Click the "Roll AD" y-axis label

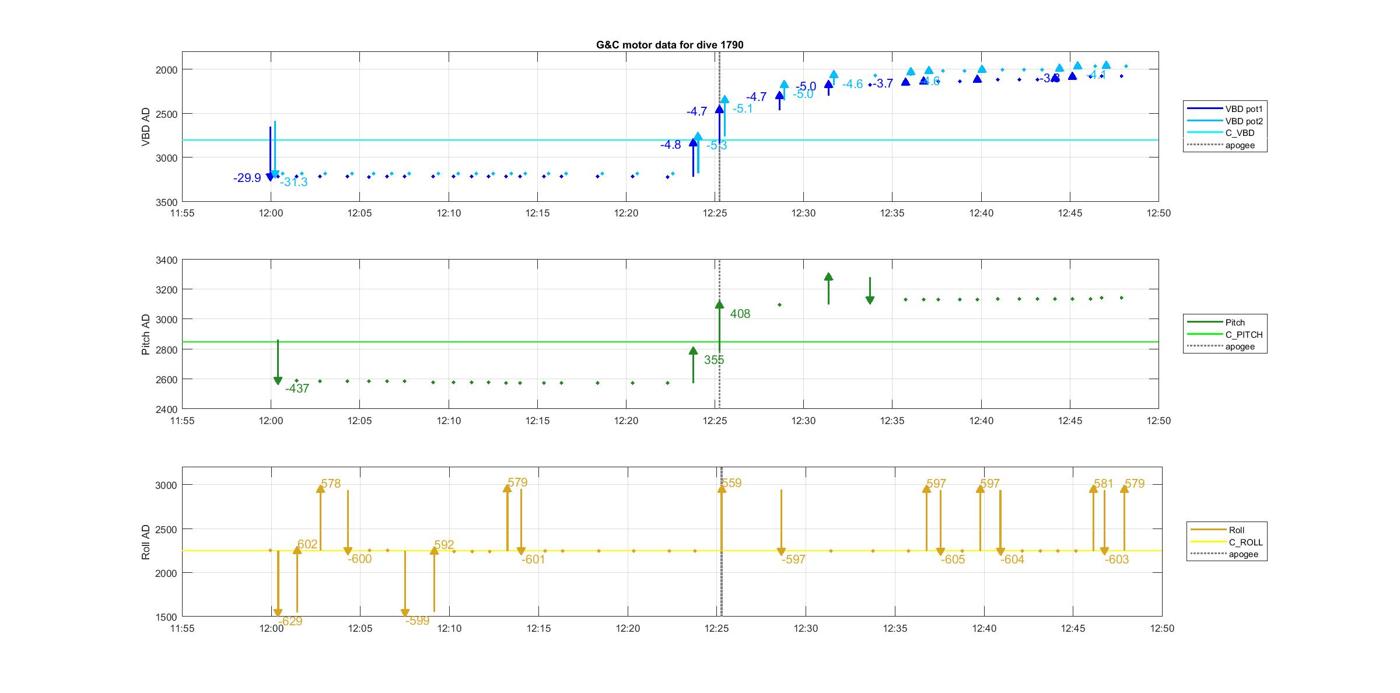coord(146,541)
